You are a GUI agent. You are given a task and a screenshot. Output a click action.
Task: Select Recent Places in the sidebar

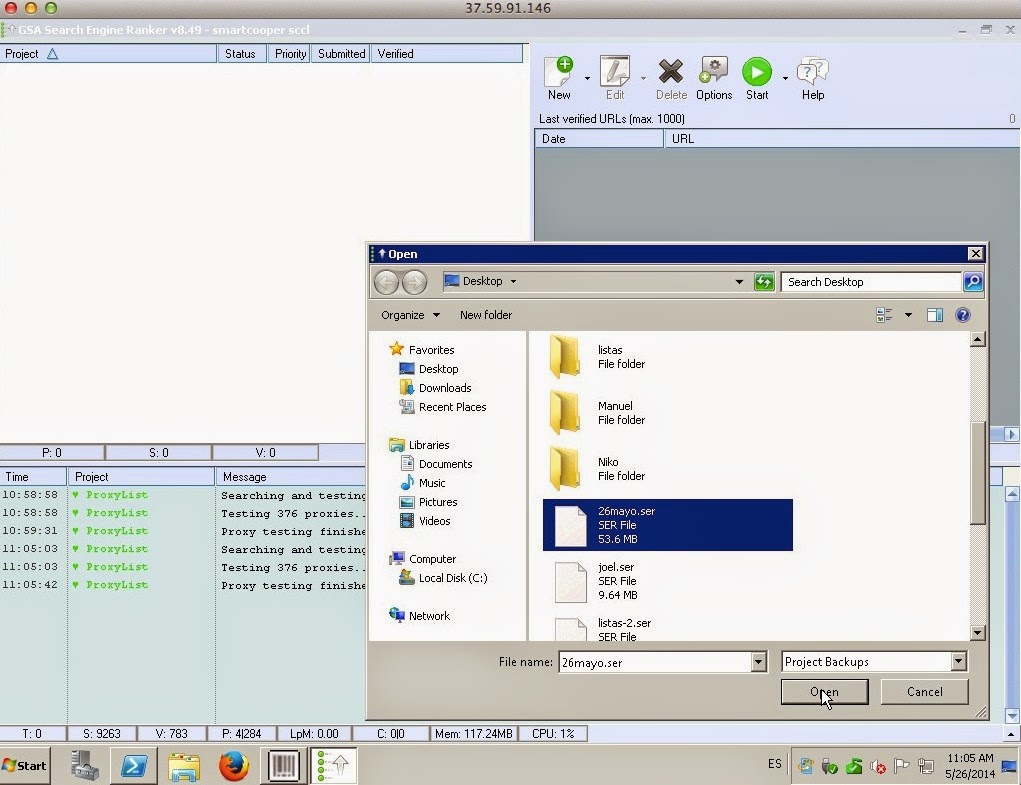tap(443, 407)
